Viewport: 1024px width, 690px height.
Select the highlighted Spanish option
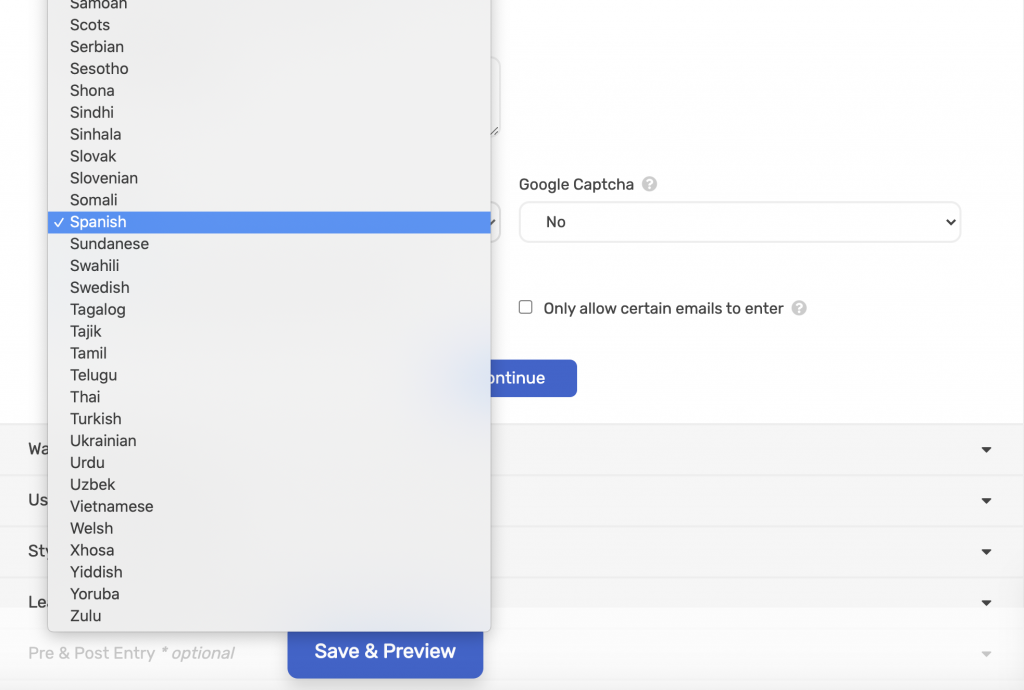tap(98, 222)
